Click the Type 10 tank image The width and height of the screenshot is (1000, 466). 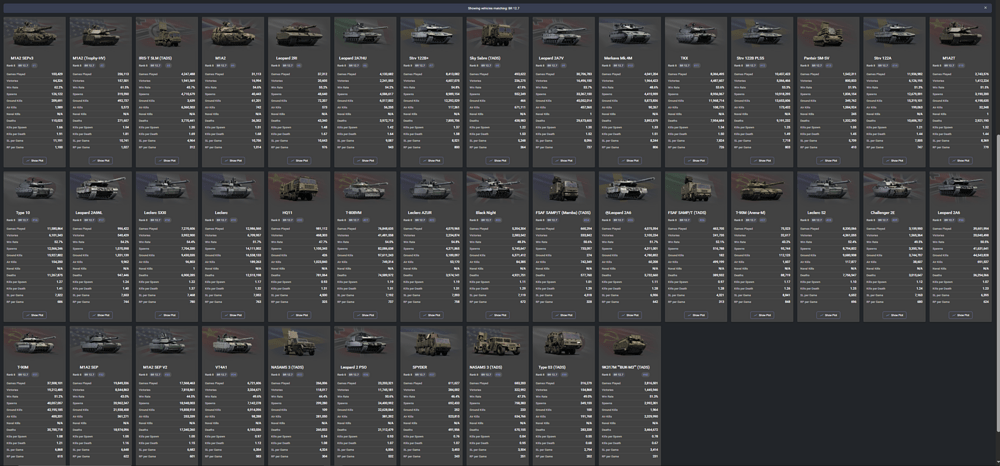tap(34, 188)
